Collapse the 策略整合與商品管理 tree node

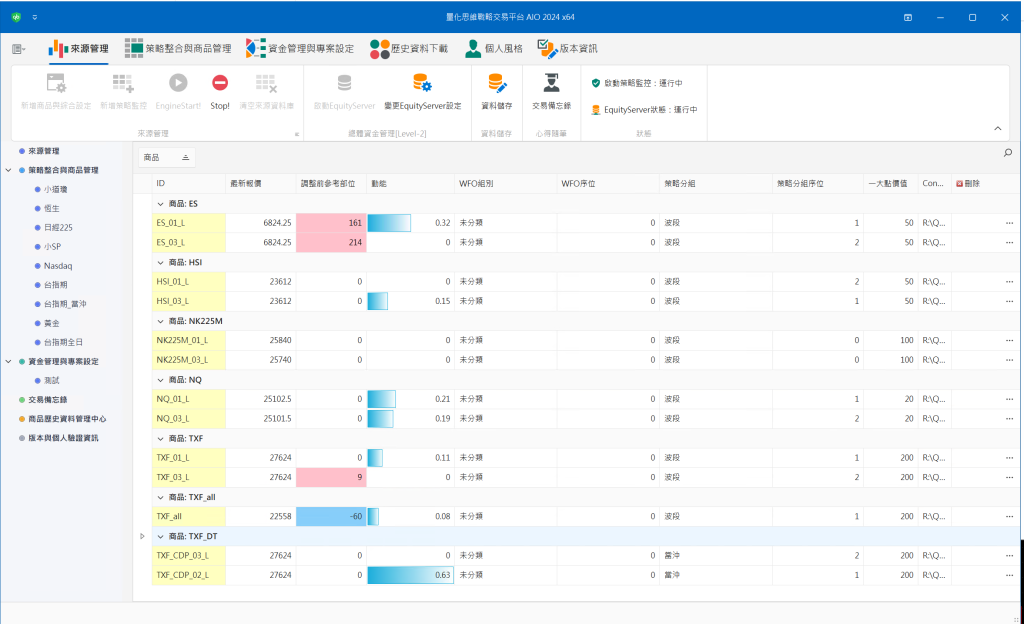(9, 170)
